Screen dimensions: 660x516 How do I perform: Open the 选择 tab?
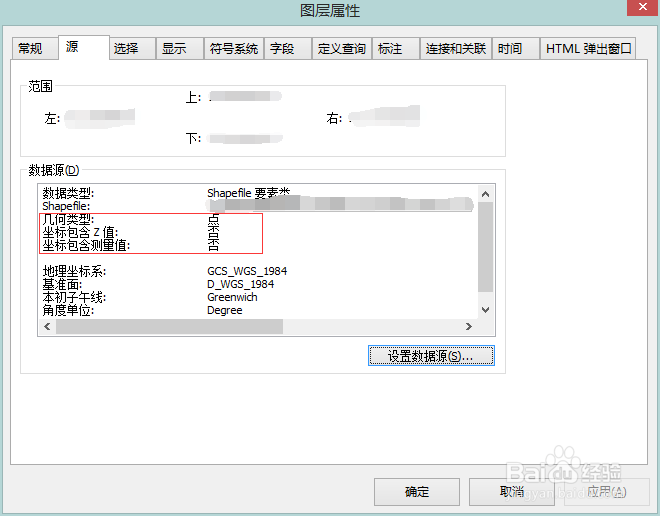[x=132, y=48]
